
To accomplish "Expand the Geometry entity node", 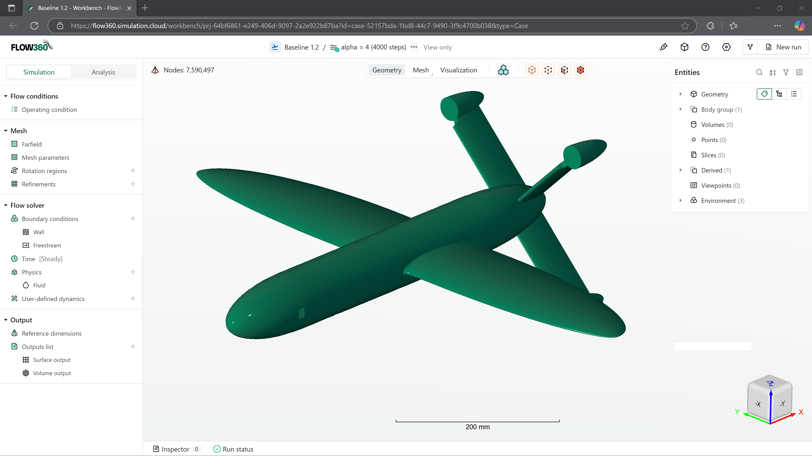I will point(681,94).
